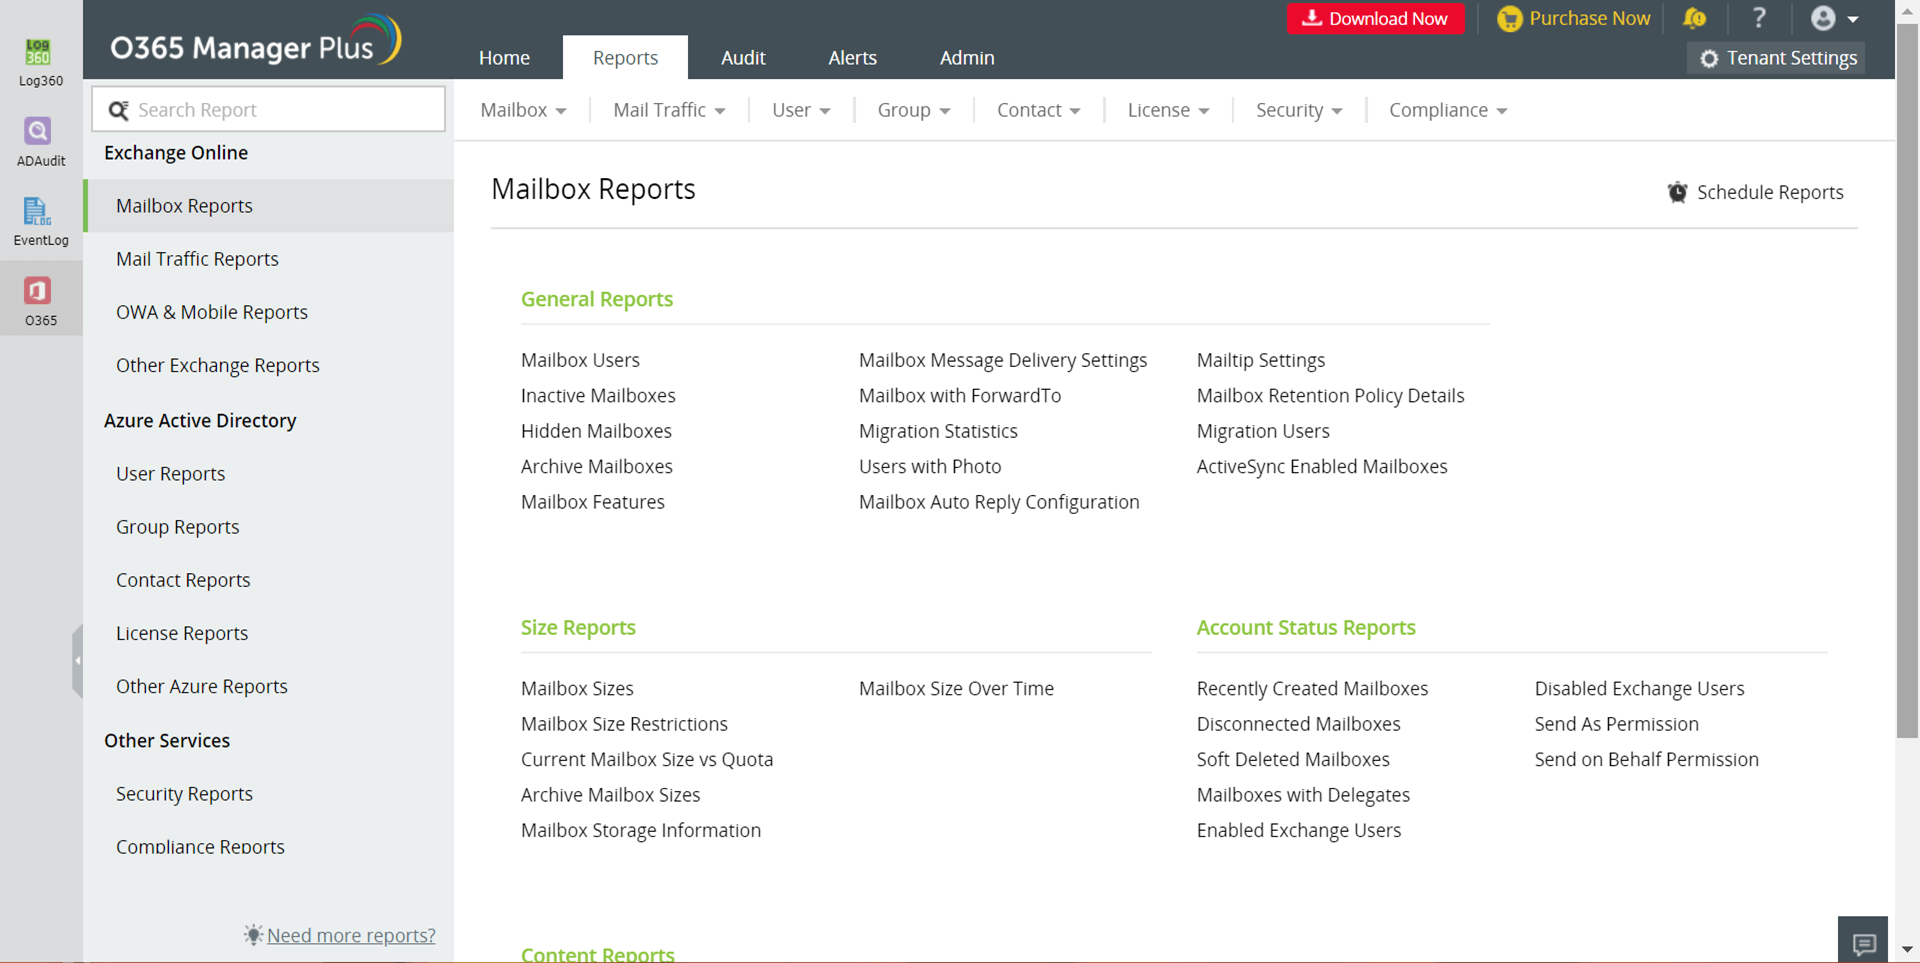Open the user account avatar menu

coord(1834,18)
